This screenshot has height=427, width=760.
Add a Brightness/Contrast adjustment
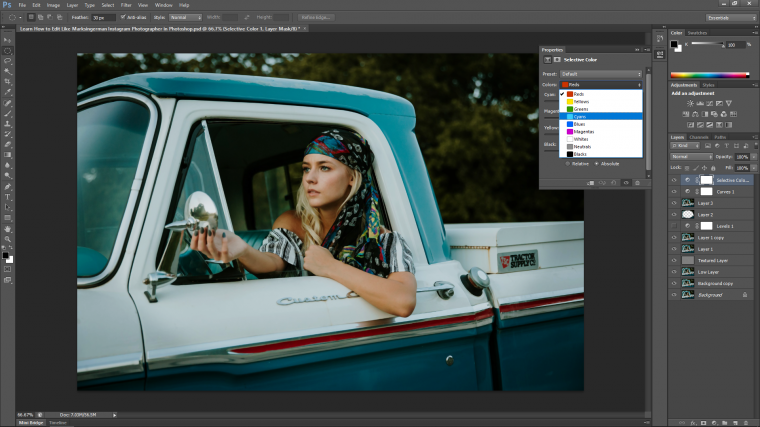(x=690, y=103)
